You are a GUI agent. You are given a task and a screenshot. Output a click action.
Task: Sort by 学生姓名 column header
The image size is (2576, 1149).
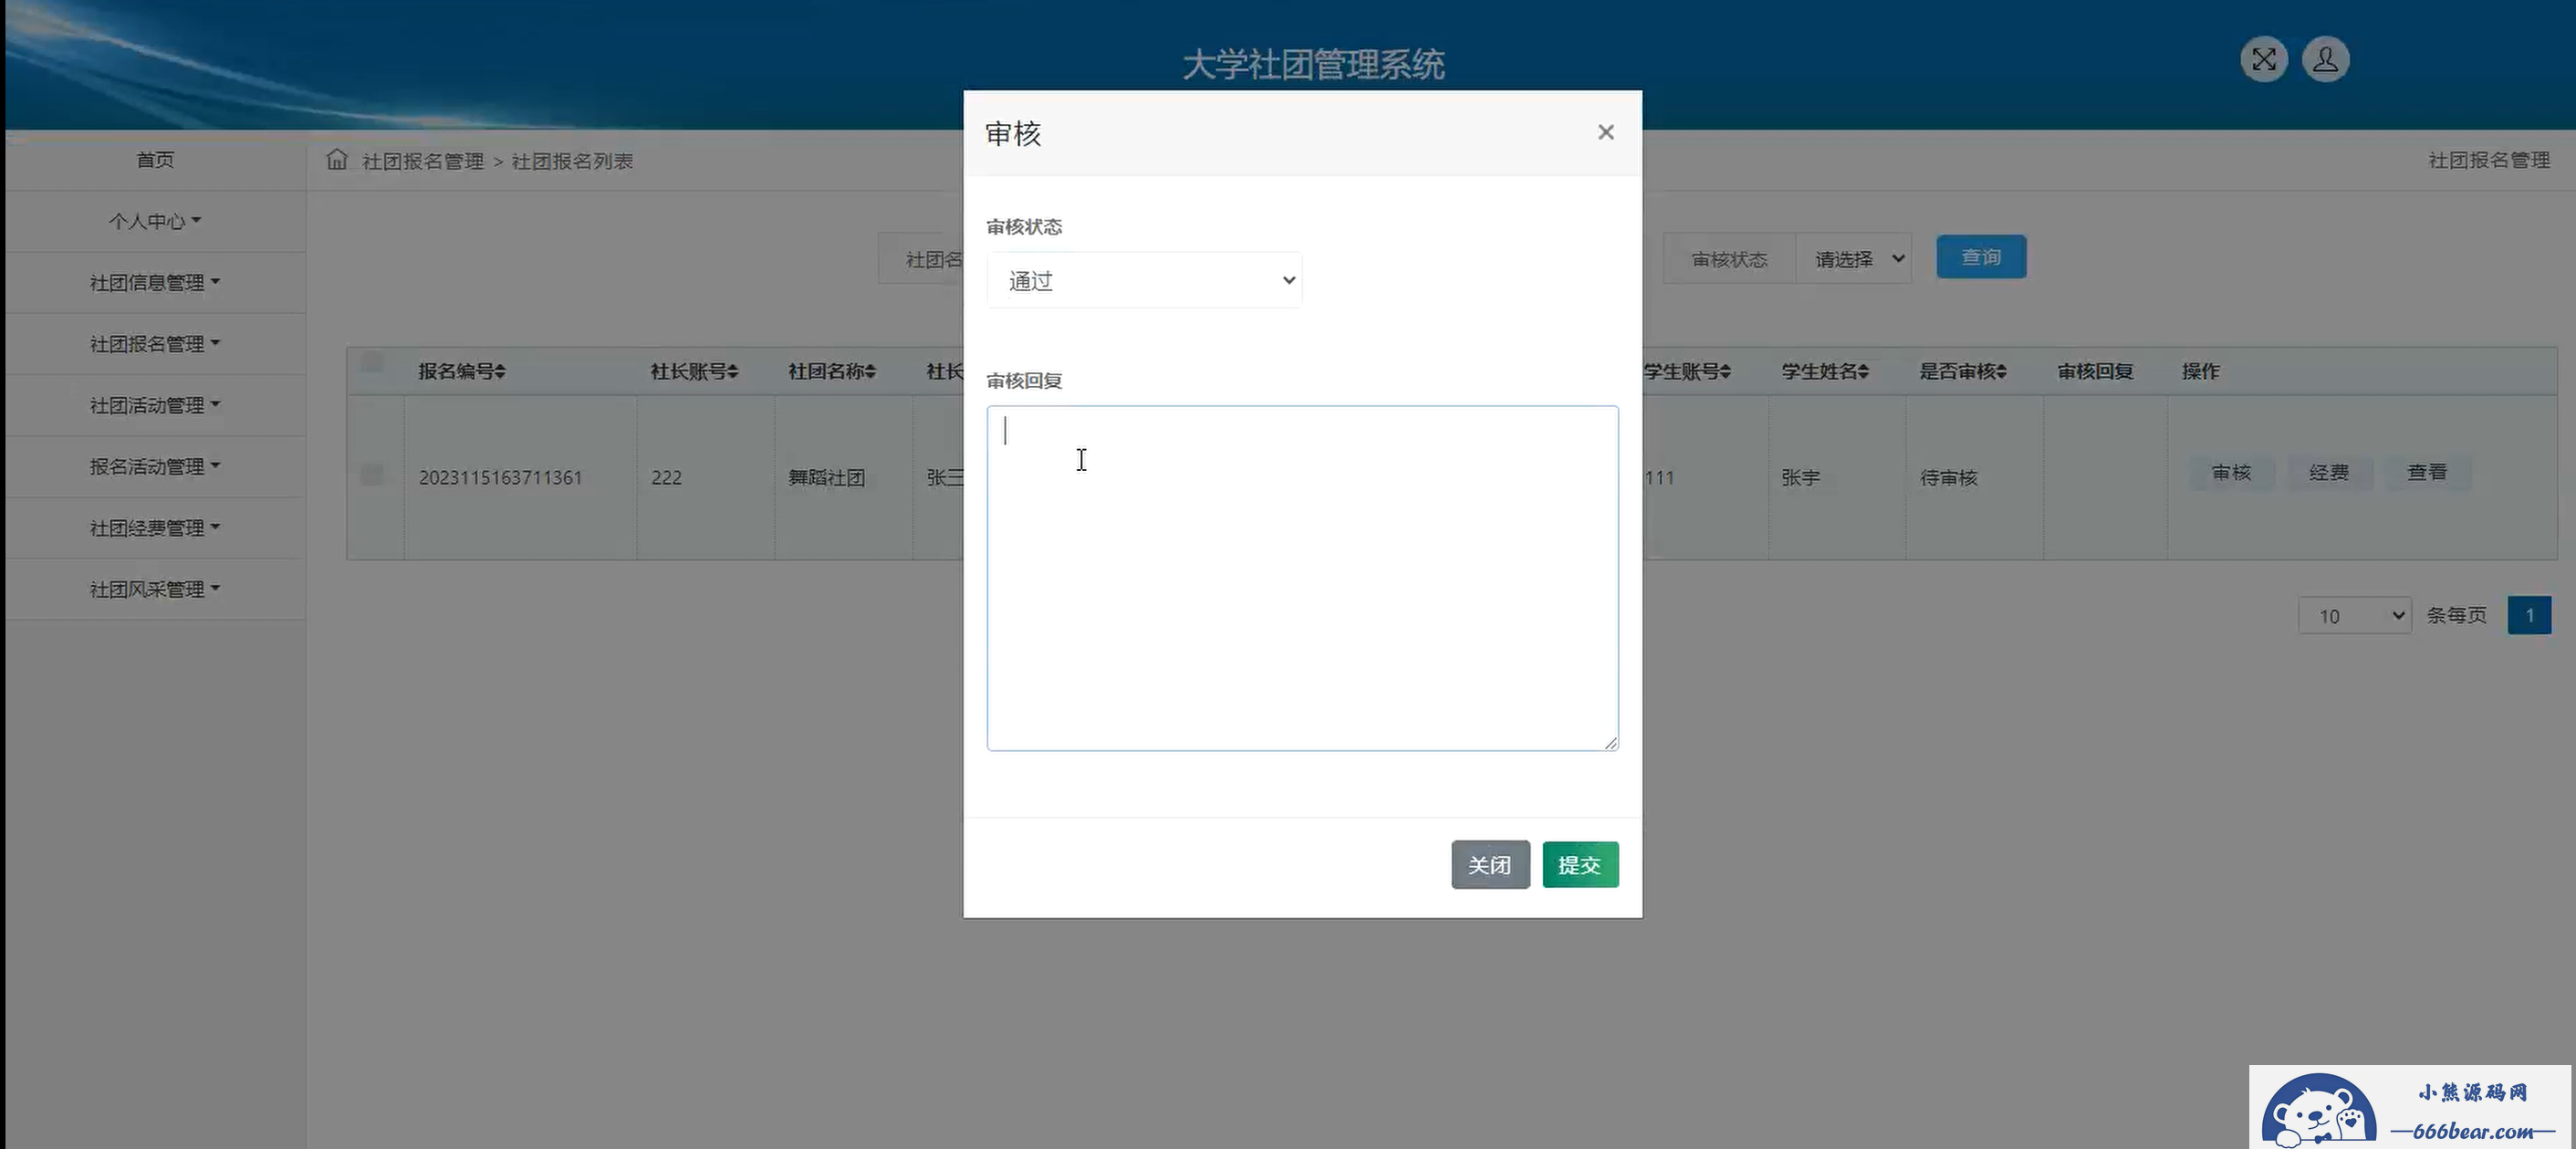point(1825,371)
